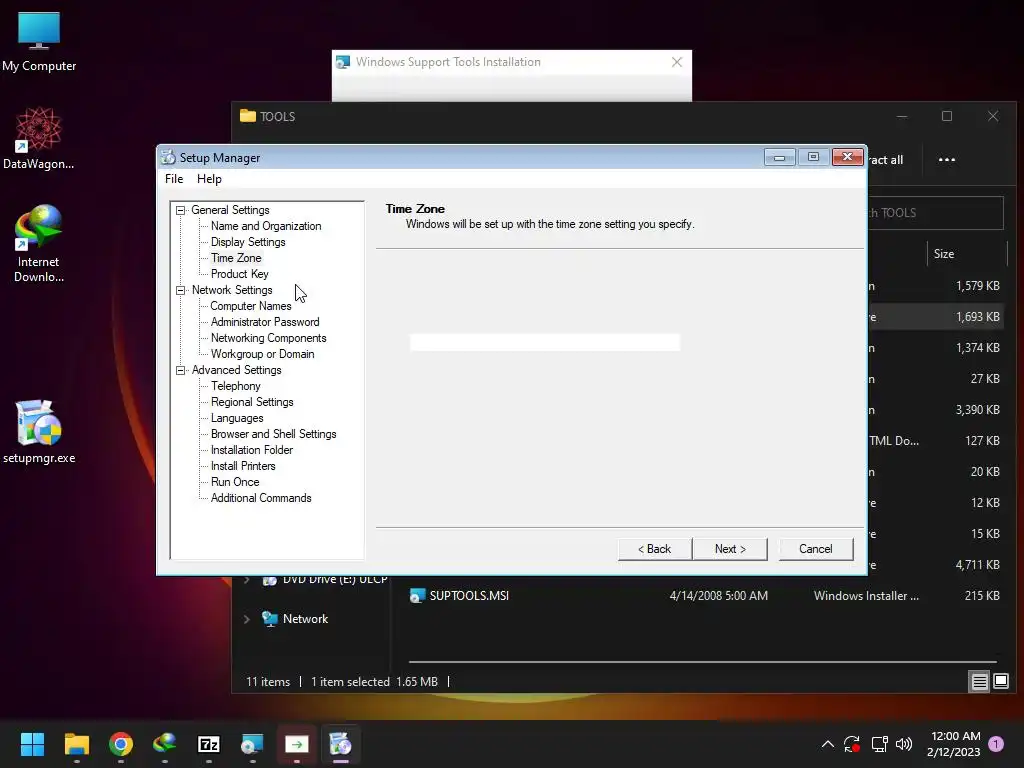
Task: Collapse the Advanced Settings tree node
Action: coord(180,370)
